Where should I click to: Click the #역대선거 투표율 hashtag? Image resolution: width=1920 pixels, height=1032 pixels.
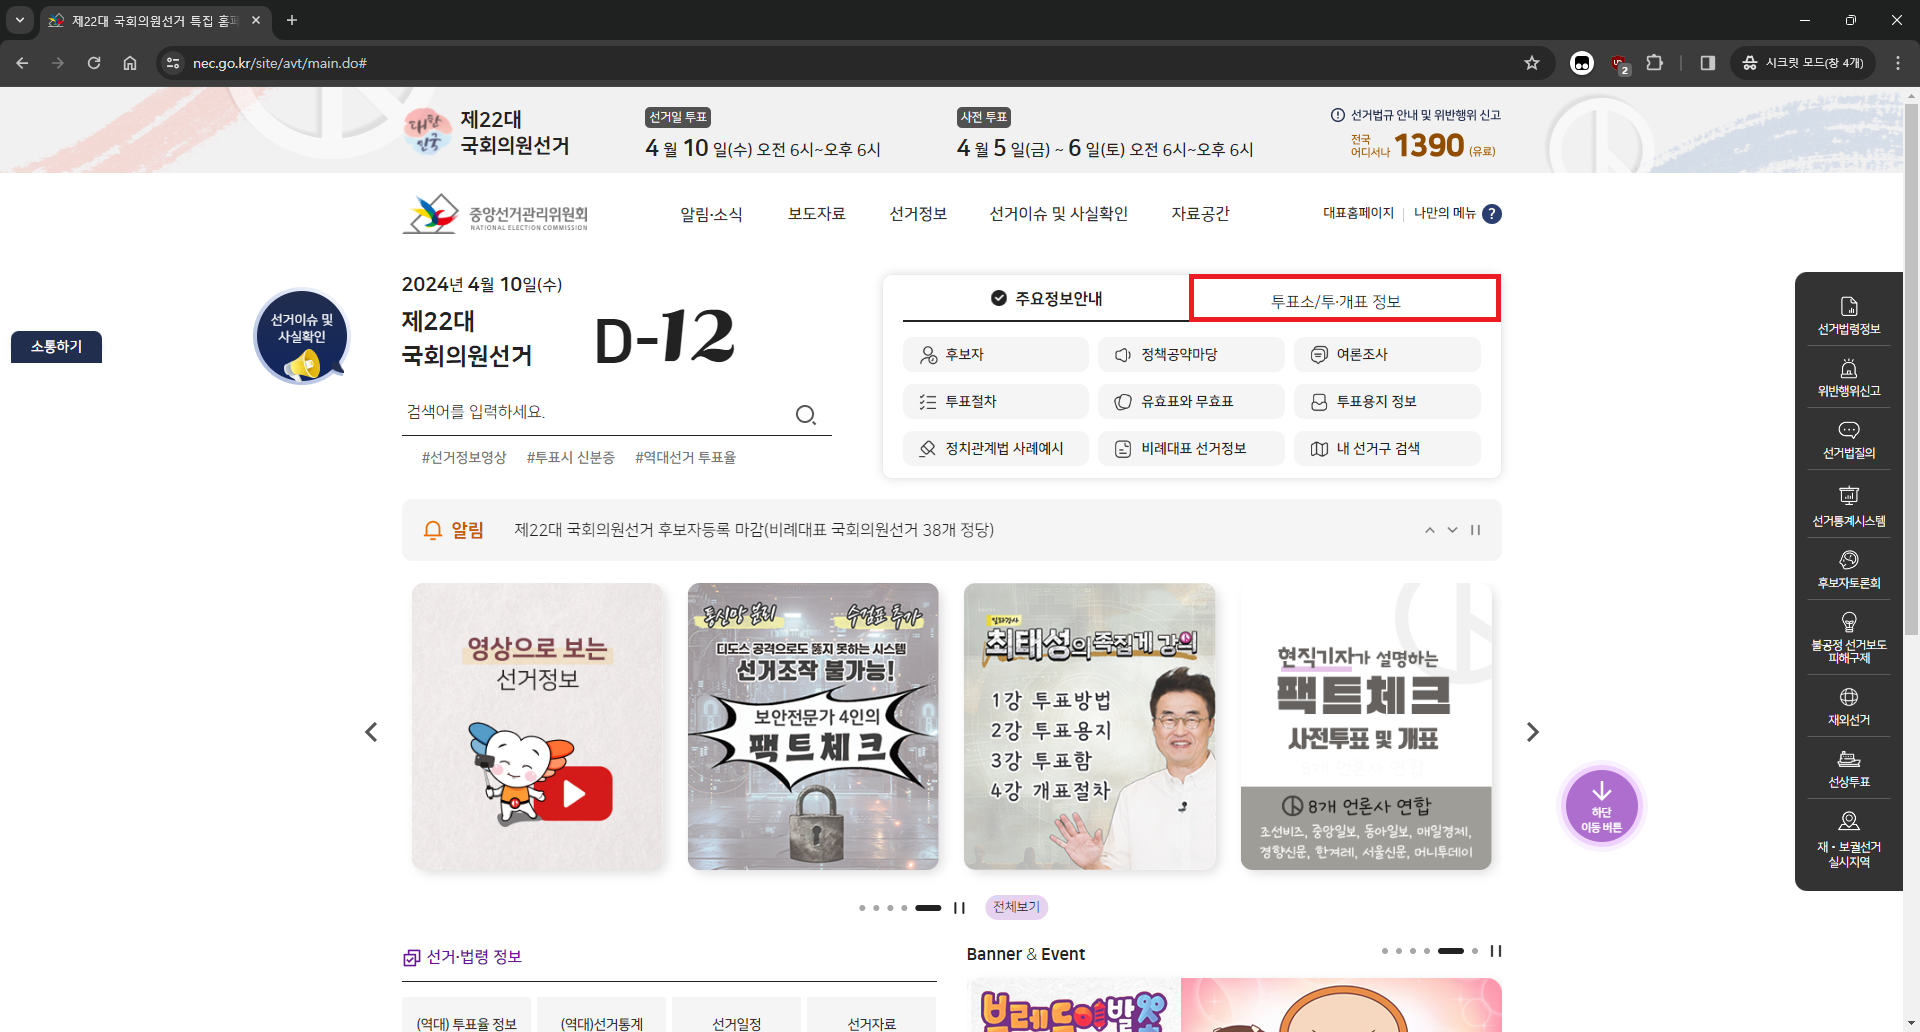[x=685, y=458]
